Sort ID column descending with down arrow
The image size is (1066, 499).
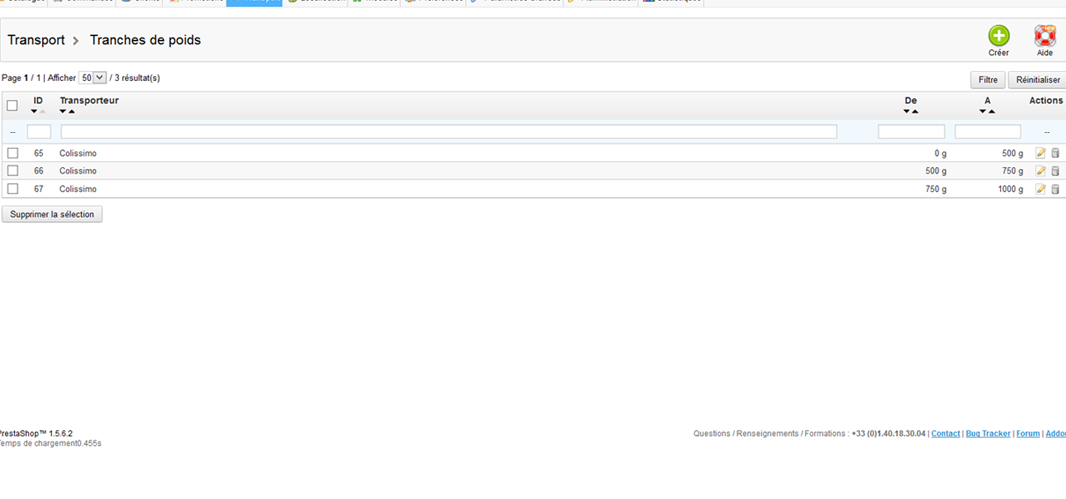click(34, 111)
